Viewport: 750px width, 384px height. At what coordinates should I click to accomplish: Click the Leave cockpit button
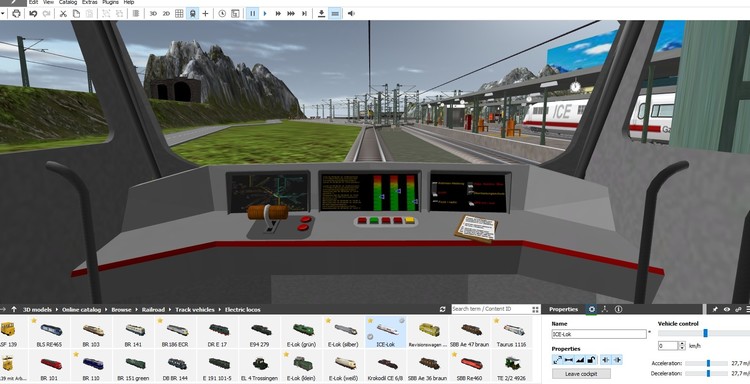tap(581, 373)
